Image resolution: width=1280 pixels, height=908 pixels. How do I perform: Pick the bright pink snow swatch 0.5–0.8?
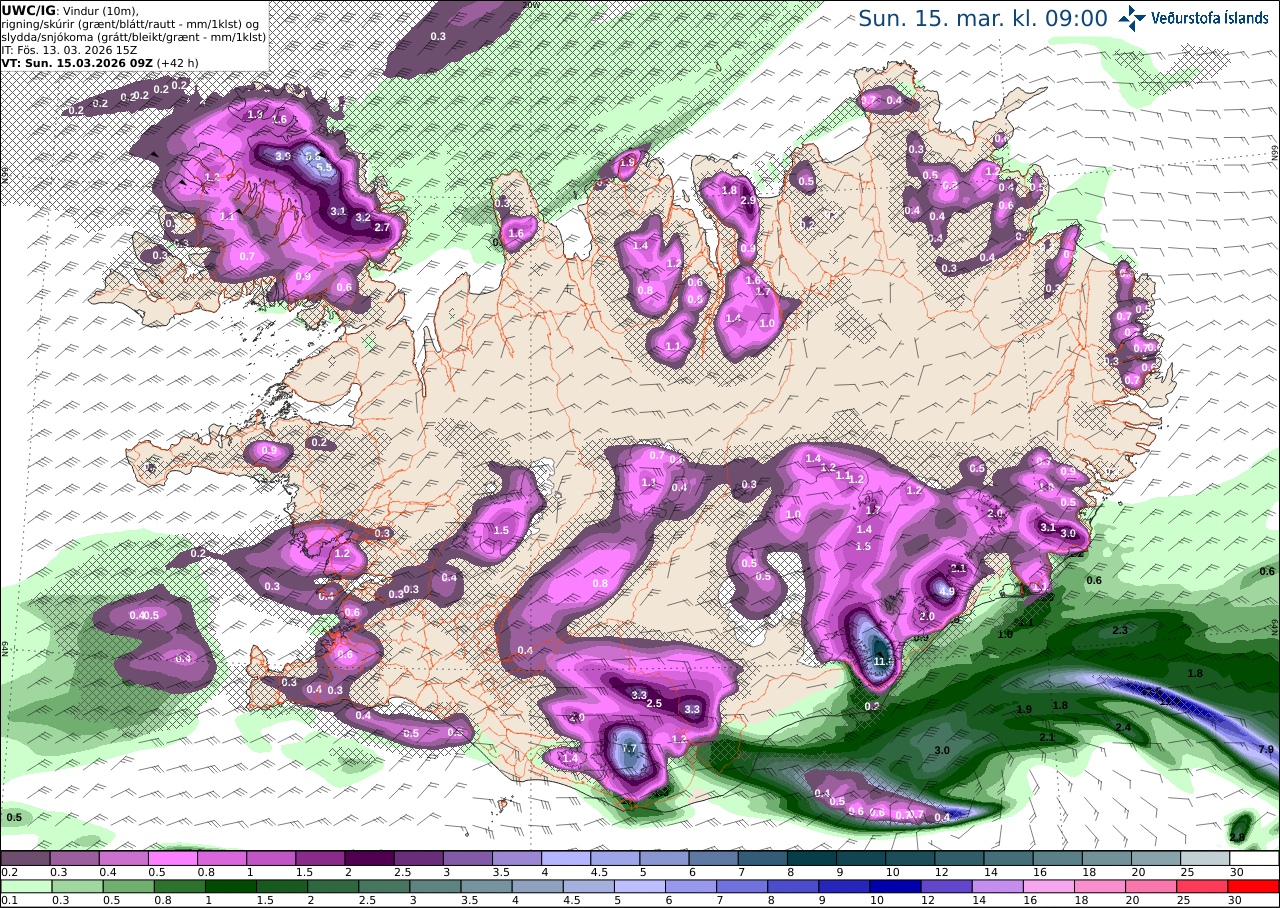172,858
